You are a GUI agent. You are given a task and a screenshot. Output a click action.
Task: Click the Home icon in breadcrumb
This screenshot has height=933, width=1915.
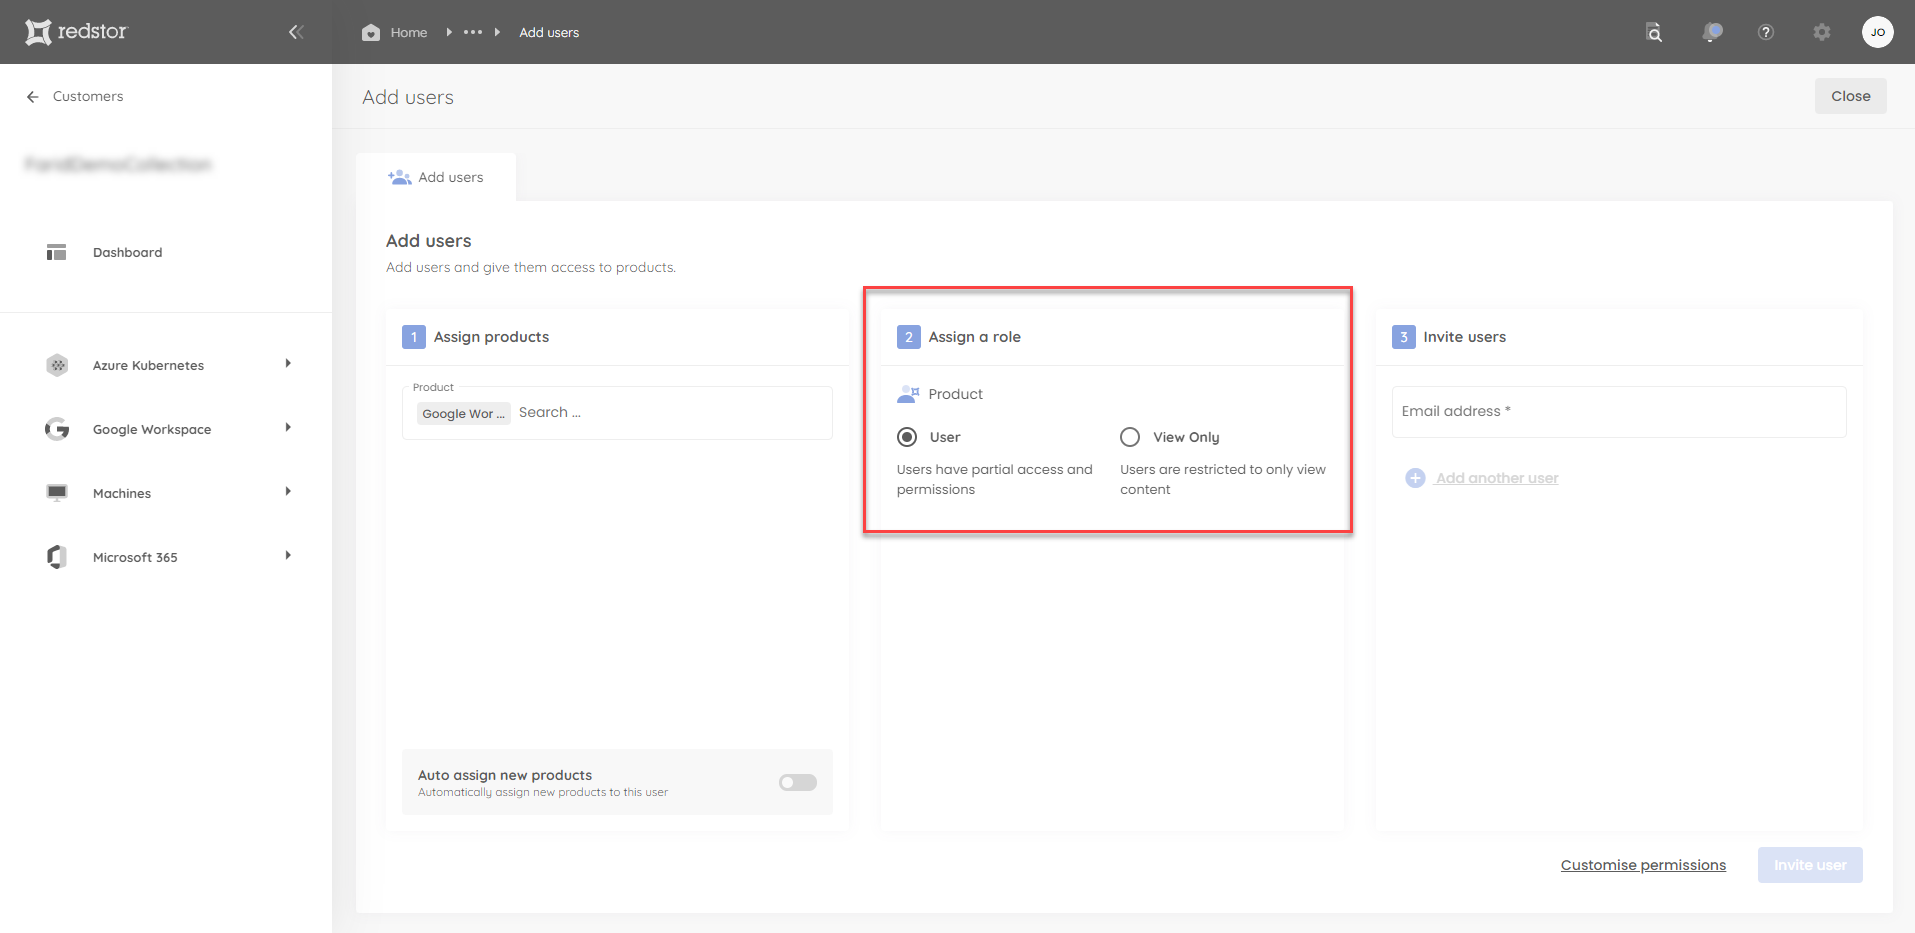pos(371,32)
